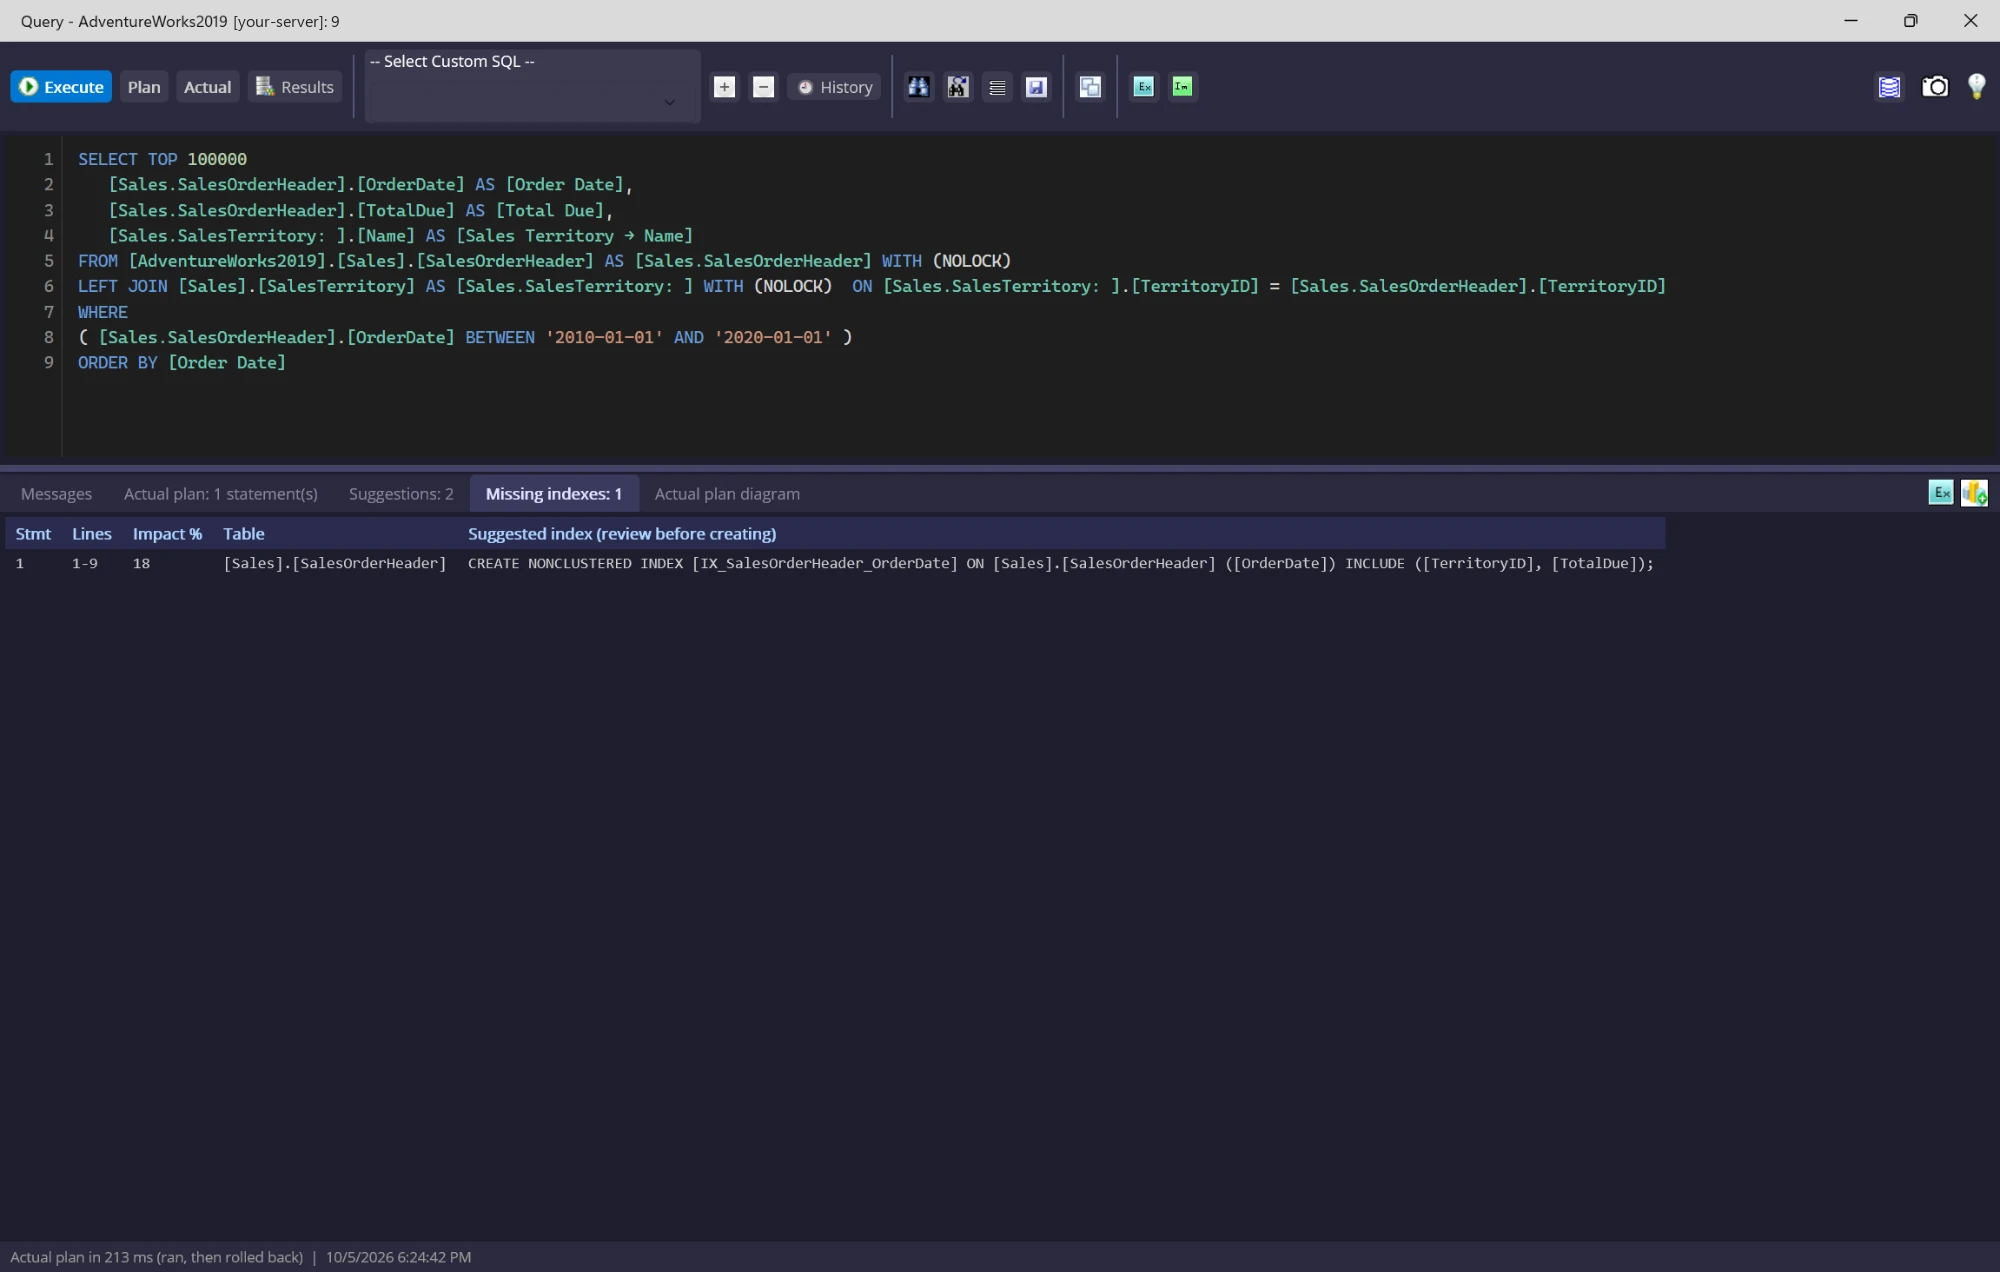Maximize the Query window
The width and height of the screenshot is (2000, 1272).
click(1910, 21)
